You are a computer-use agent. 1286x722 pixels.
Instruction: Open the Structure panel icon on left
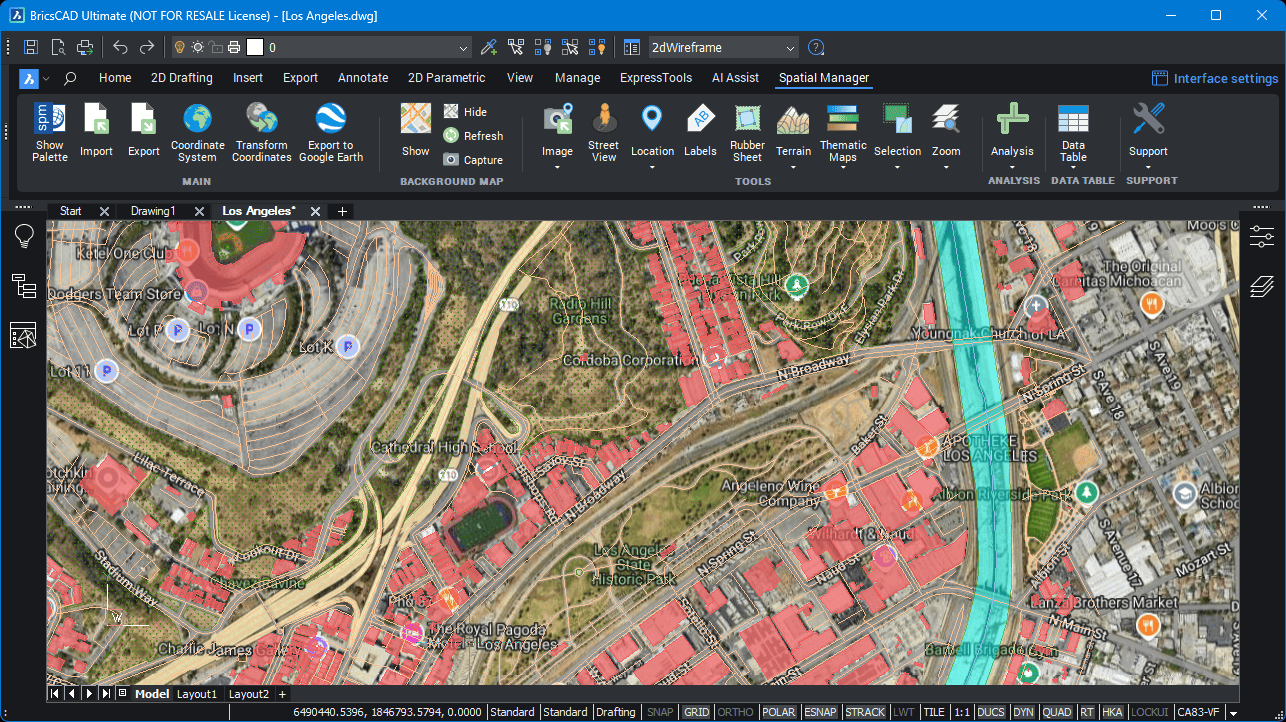[x=24, y=286]
